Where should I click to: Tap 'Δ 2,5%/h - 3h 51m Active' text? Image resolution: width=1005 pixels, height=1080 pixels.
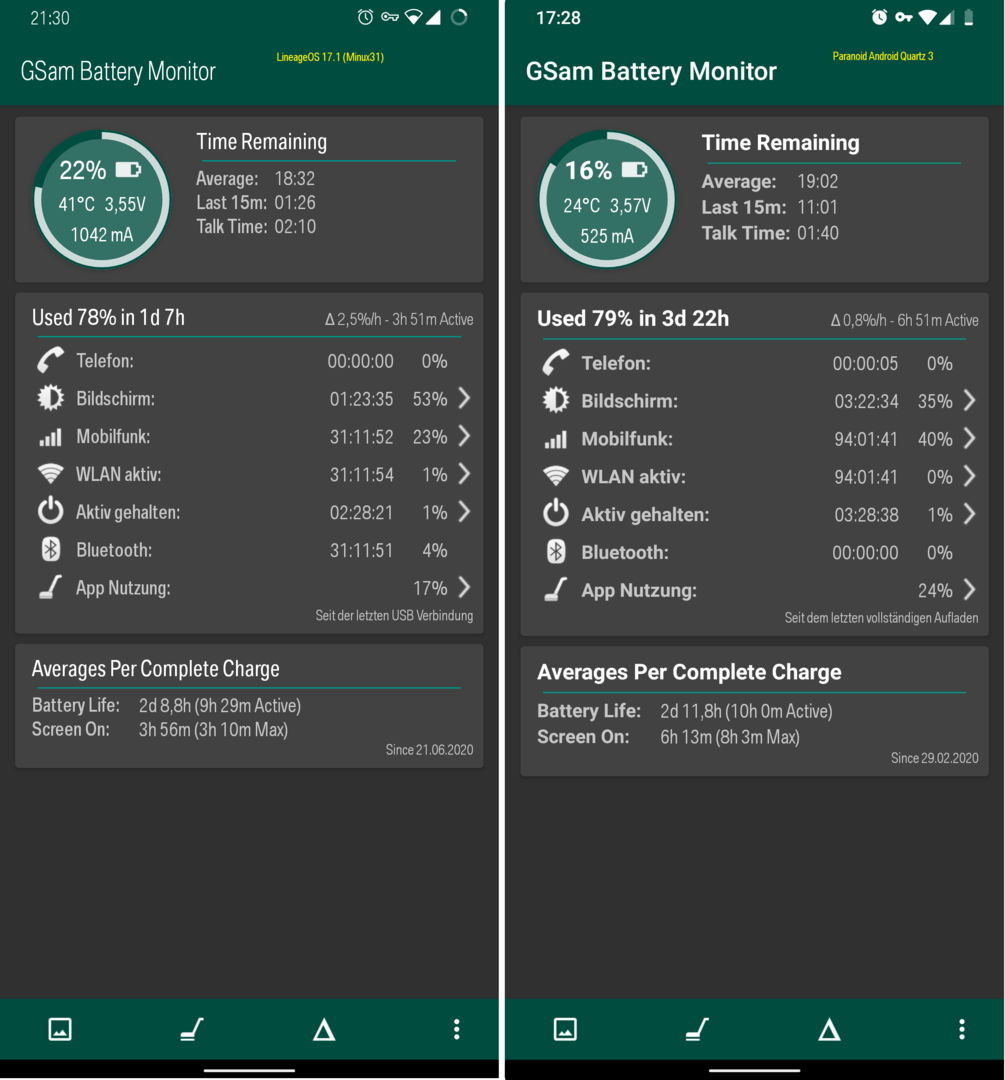pyautogui.click(x=399, y=320)
